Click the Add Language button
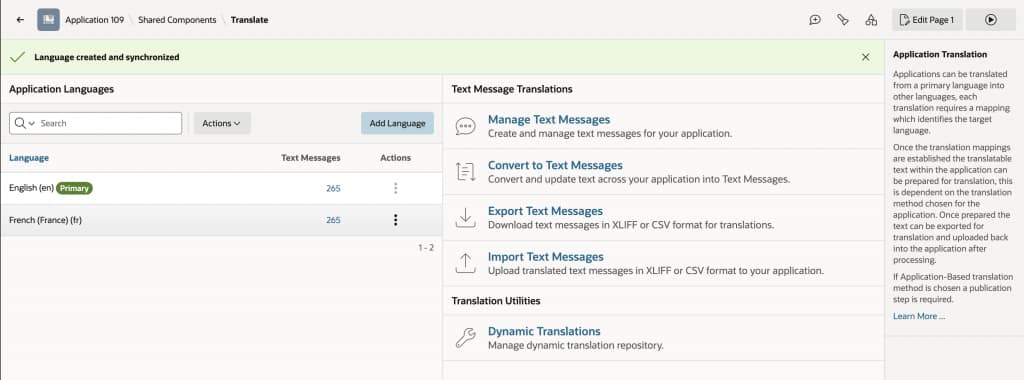 397,123
